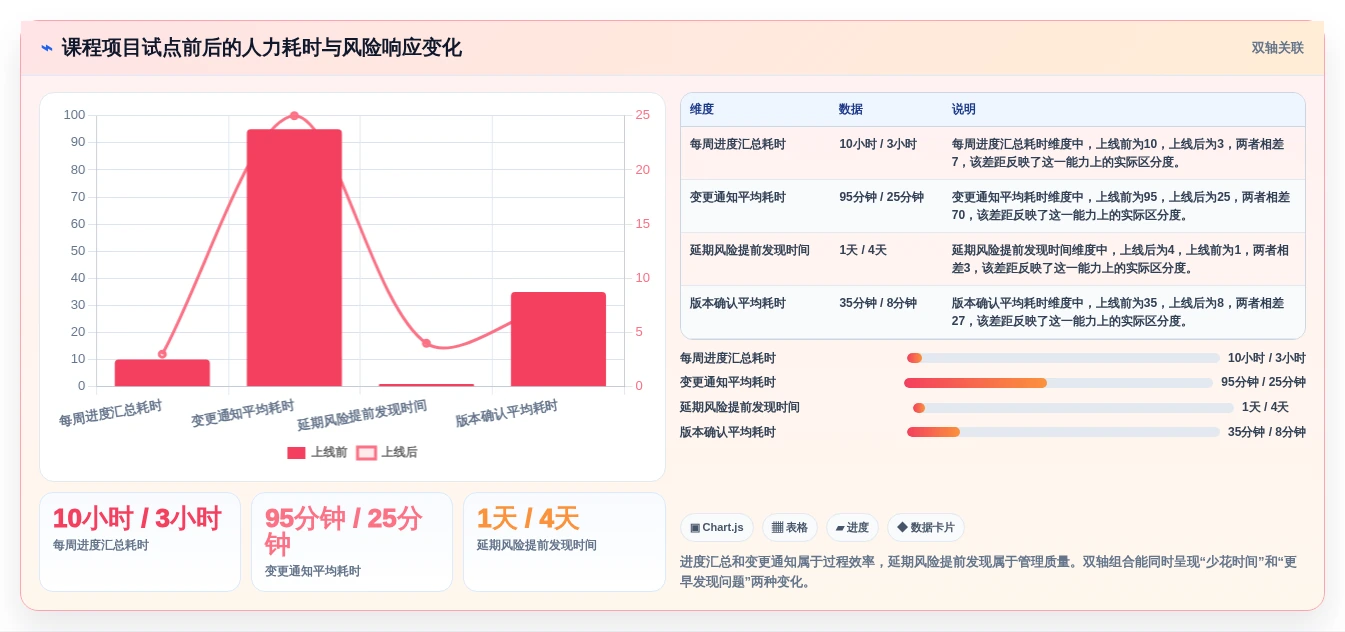Image resolution: width=1345 pixels, height=632 pixels.
Task: Click progress bar for 变更通知平均耗时
Action: coord(1058,383)
